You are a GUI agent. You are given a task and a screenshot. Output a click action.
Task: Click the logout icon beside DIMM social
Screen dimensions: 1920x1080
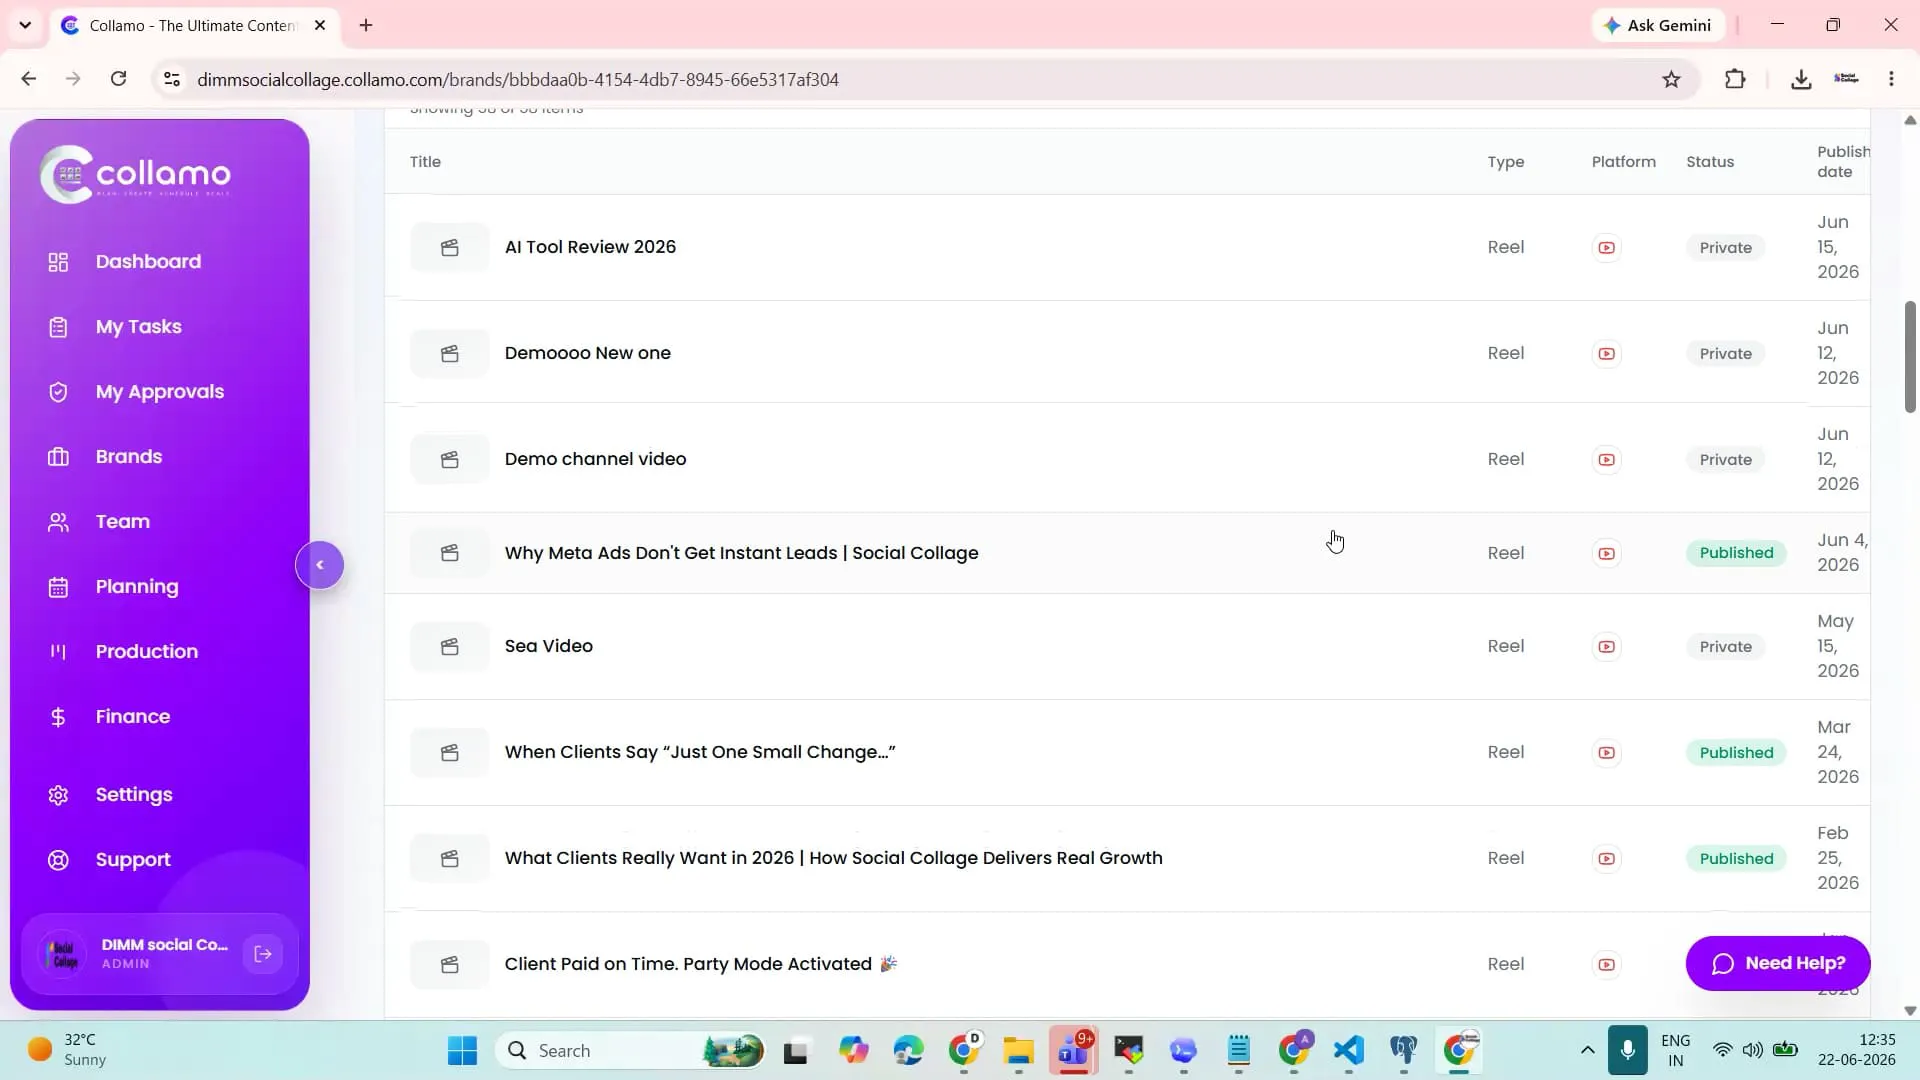[x=263, y=954]
